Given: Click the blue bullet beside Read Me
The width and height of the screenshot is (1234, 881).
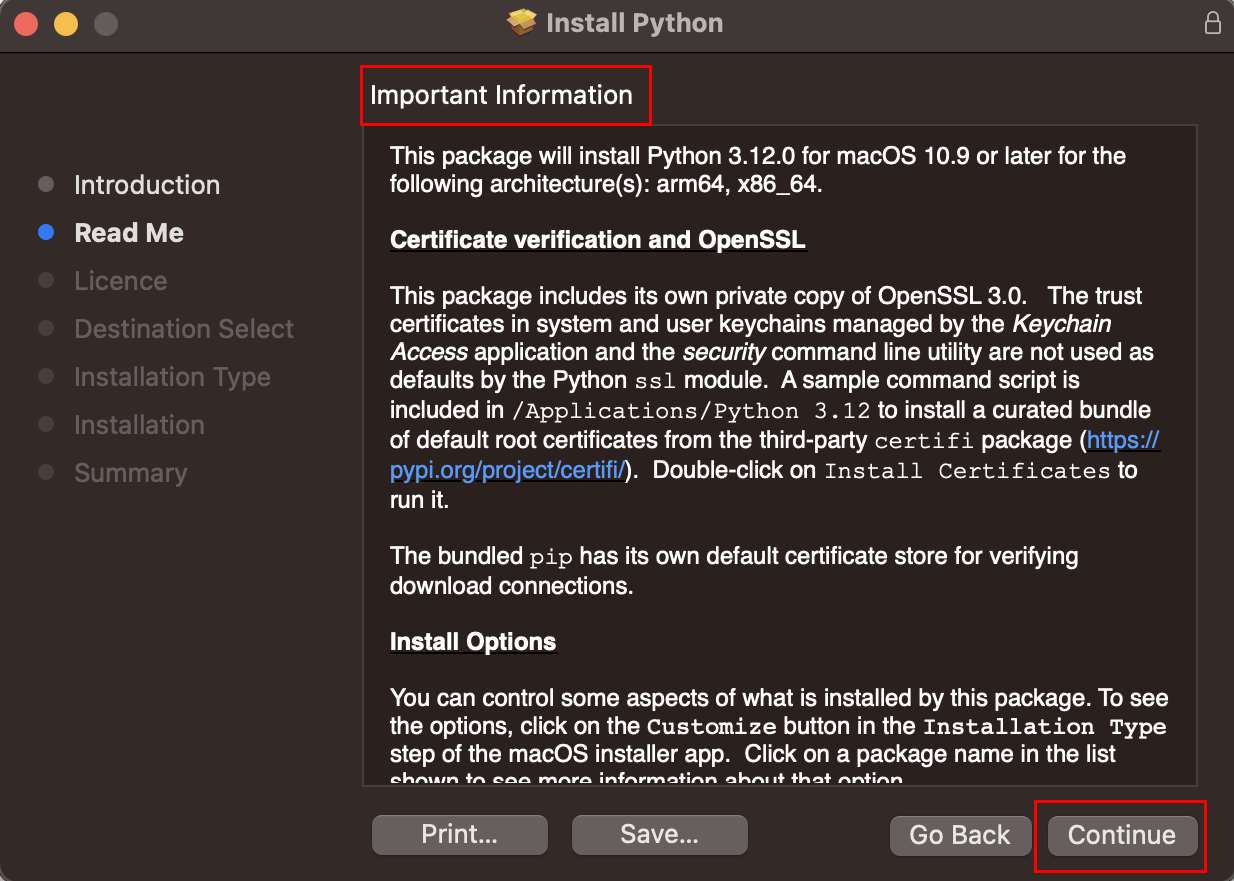Looking at the screenshot, I should pyautogui.click(x=46, y=233).
